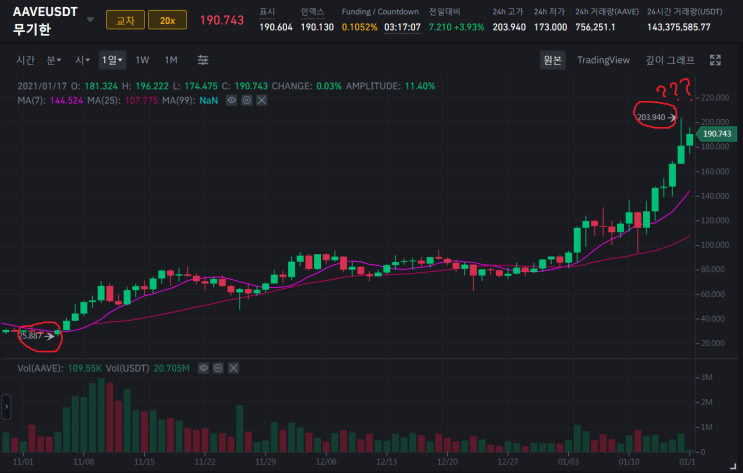The width and height of the screenshot is (743, 473).
Task: Click the USDT volume 143,375,585.77
Action: 679,27
